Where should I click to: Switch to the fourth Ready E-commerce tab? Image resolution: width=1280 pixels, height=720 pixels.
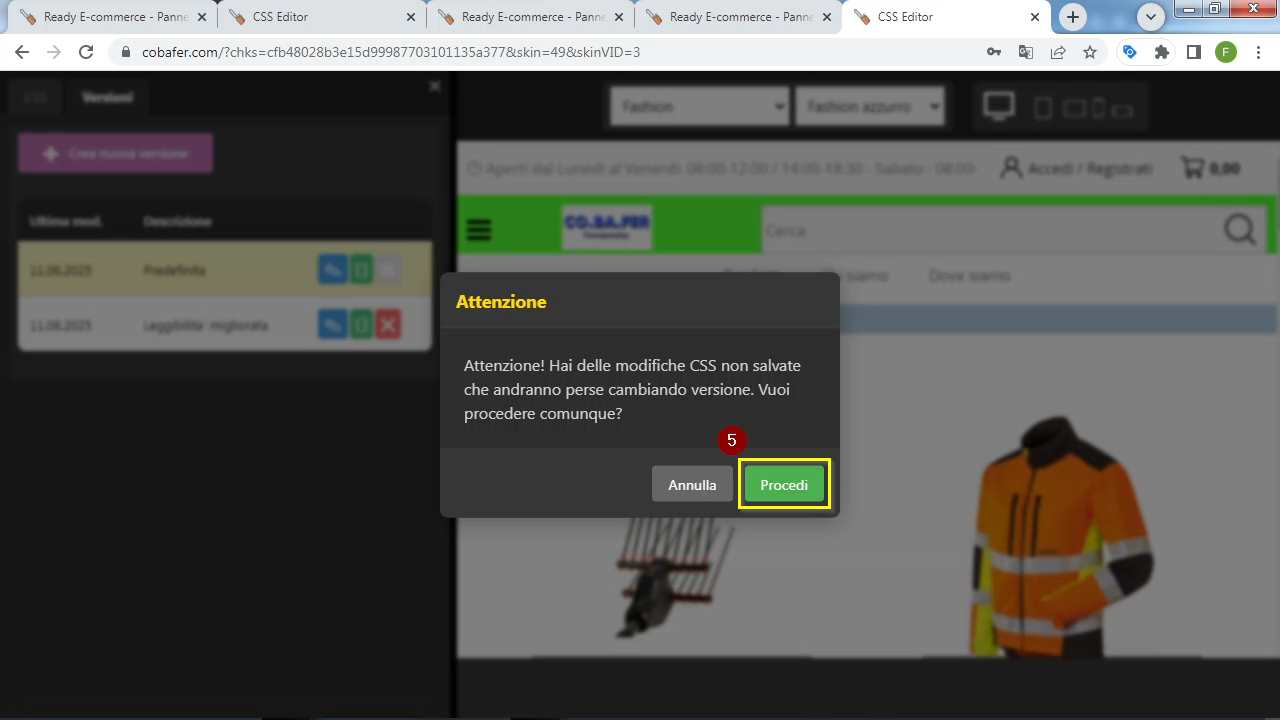[738, 17]
